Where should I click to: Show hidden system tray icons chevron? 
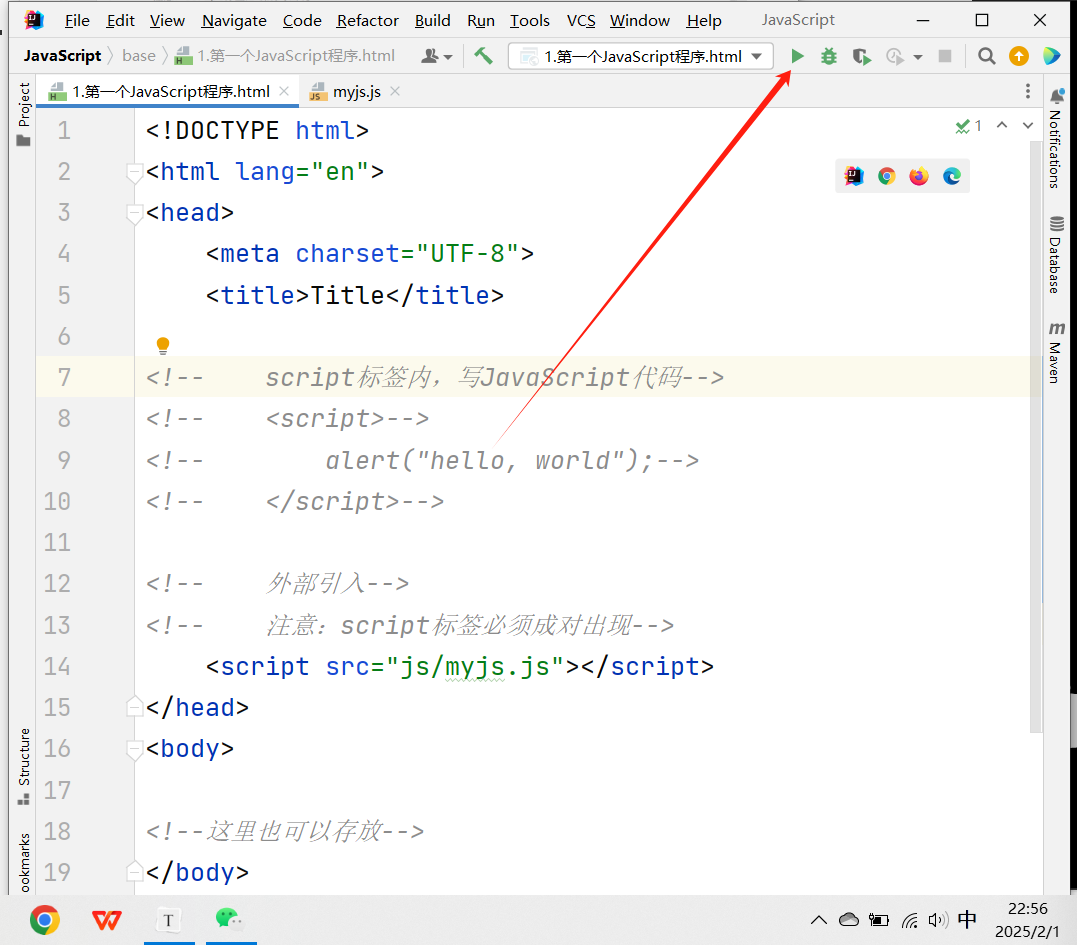tap(819, 920)
